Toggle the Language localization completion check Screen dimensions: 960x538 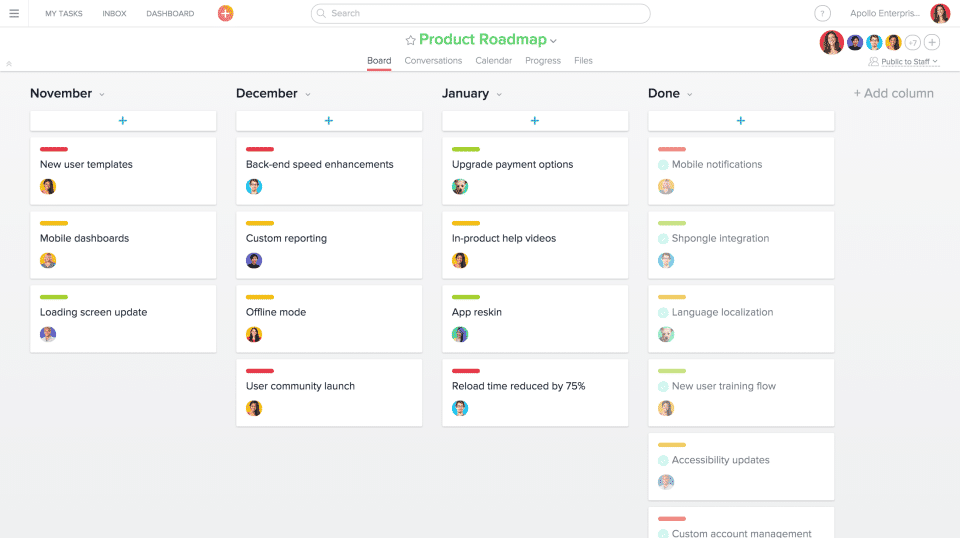click(x=663, y=313)
